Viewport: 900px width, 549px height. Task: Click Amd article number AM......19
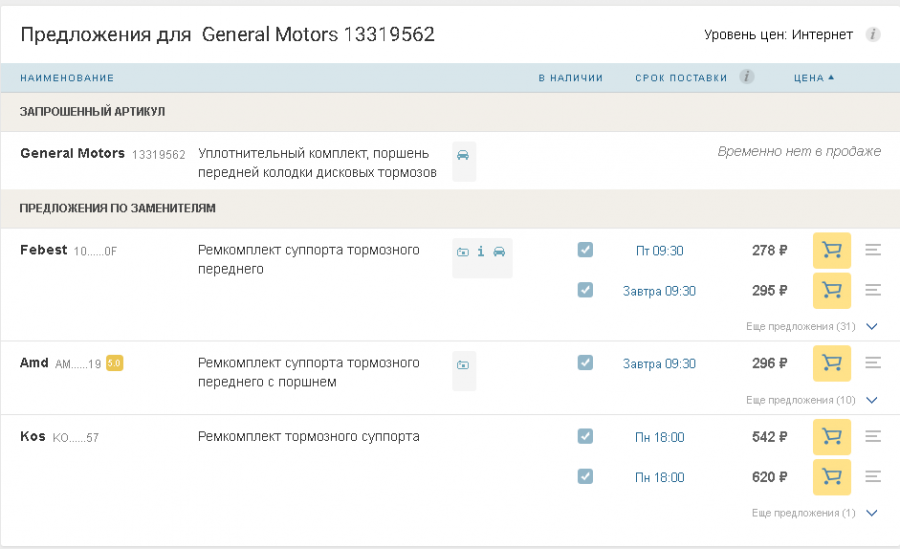point(78,364)
